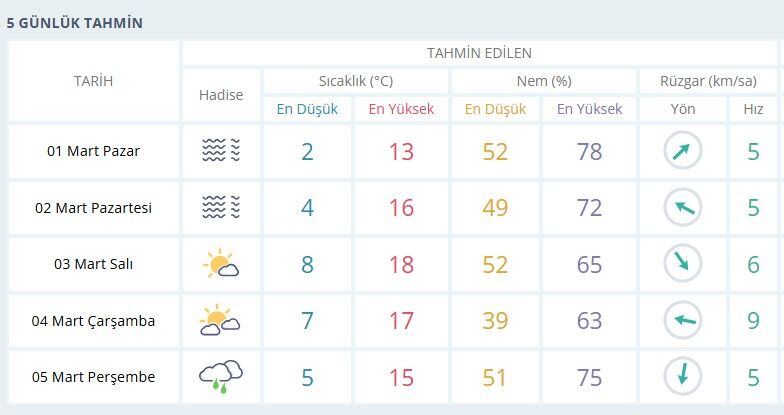784x415 pixels.
Task: Click the wind direction arrow for 02 Mart Pazartesi
Action: [x=683, y=208]
